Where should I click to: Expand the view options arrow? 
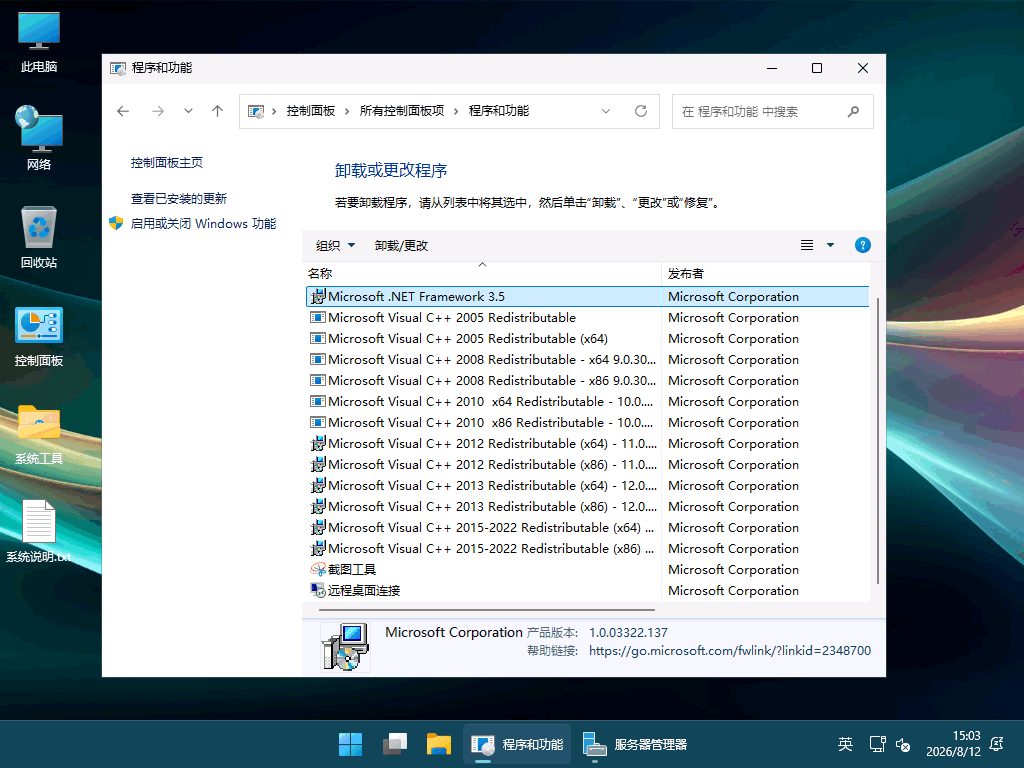pos(831,246)
